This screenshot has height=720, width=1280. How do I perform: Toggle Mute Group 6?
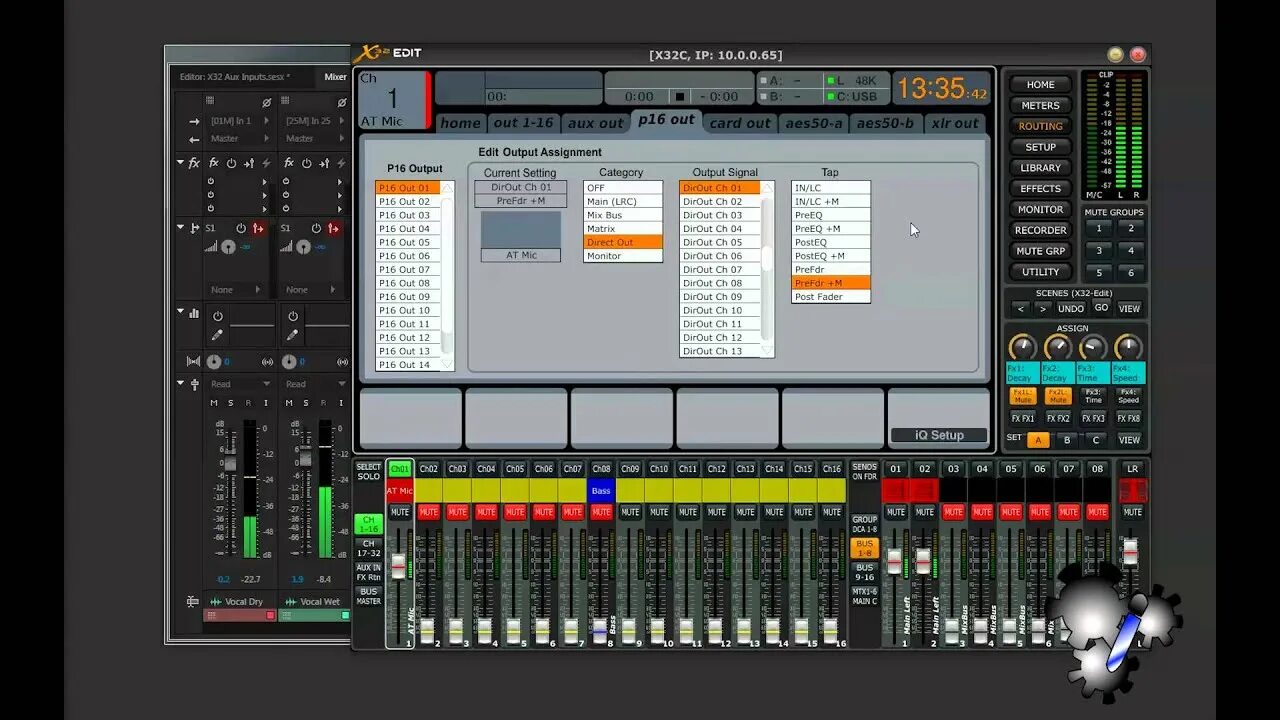pos(1131,272)
